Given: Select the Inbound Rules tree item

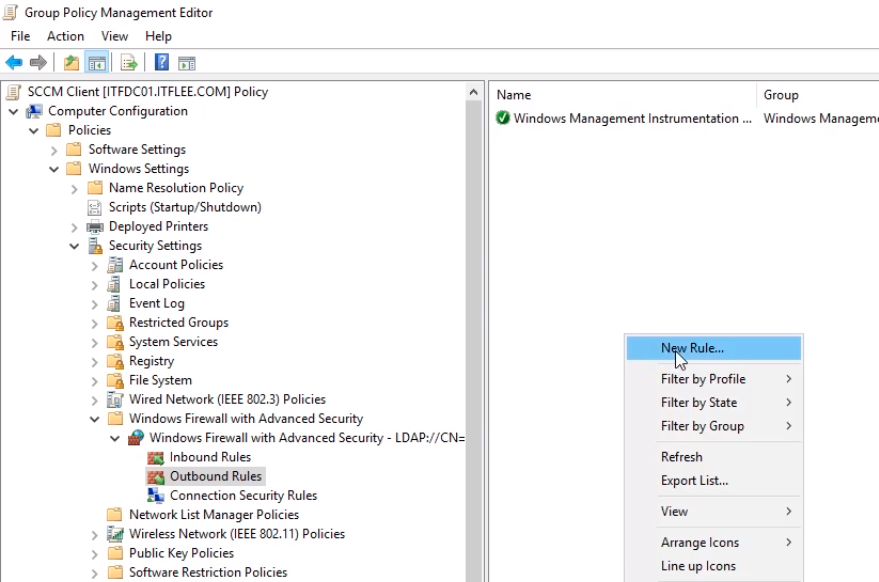Looking at the screenshot, I should 210,458.
